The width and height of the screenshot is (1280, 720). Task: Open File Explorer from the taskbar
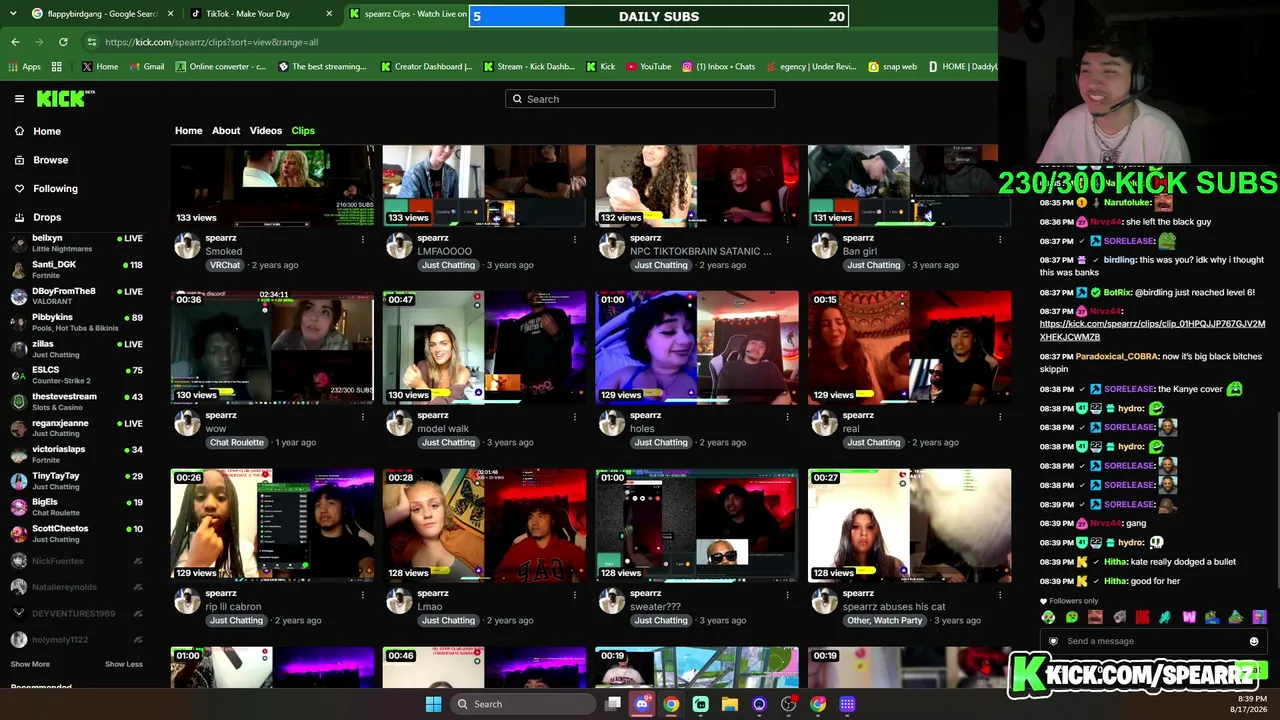tap(730, 704)
